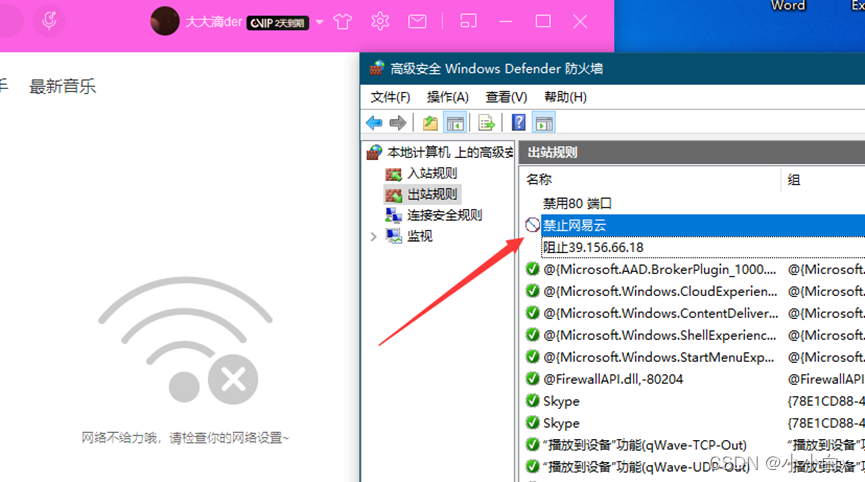Click the voice search microphone icon

click(49, 20)
